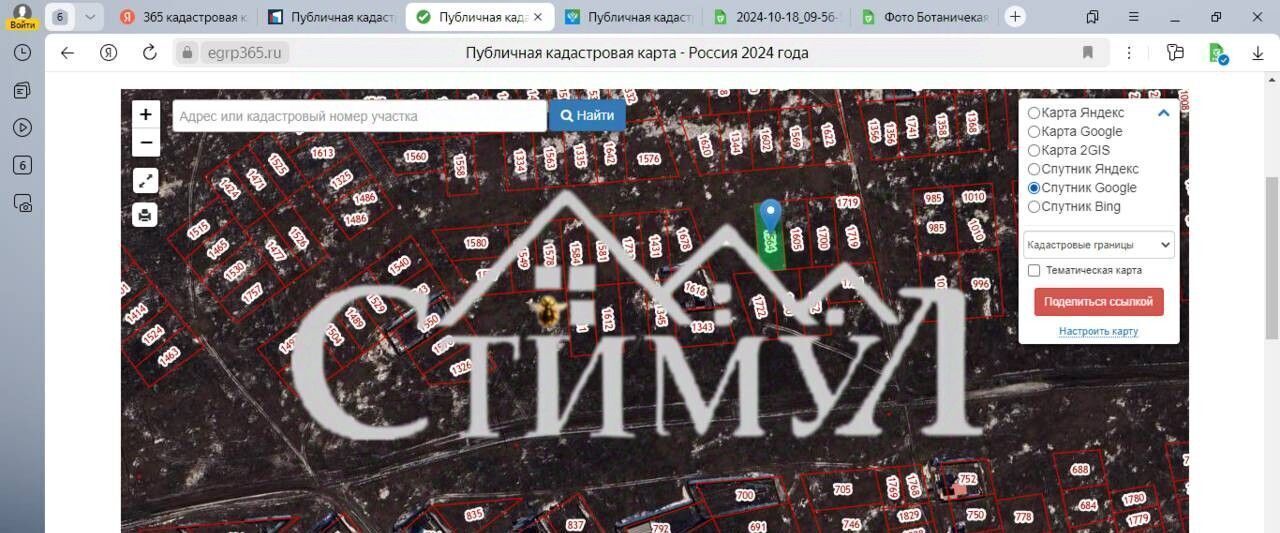Switch to Публичная кадаст tab with blue shield icon
The image size is (1280, 533).
628,17
